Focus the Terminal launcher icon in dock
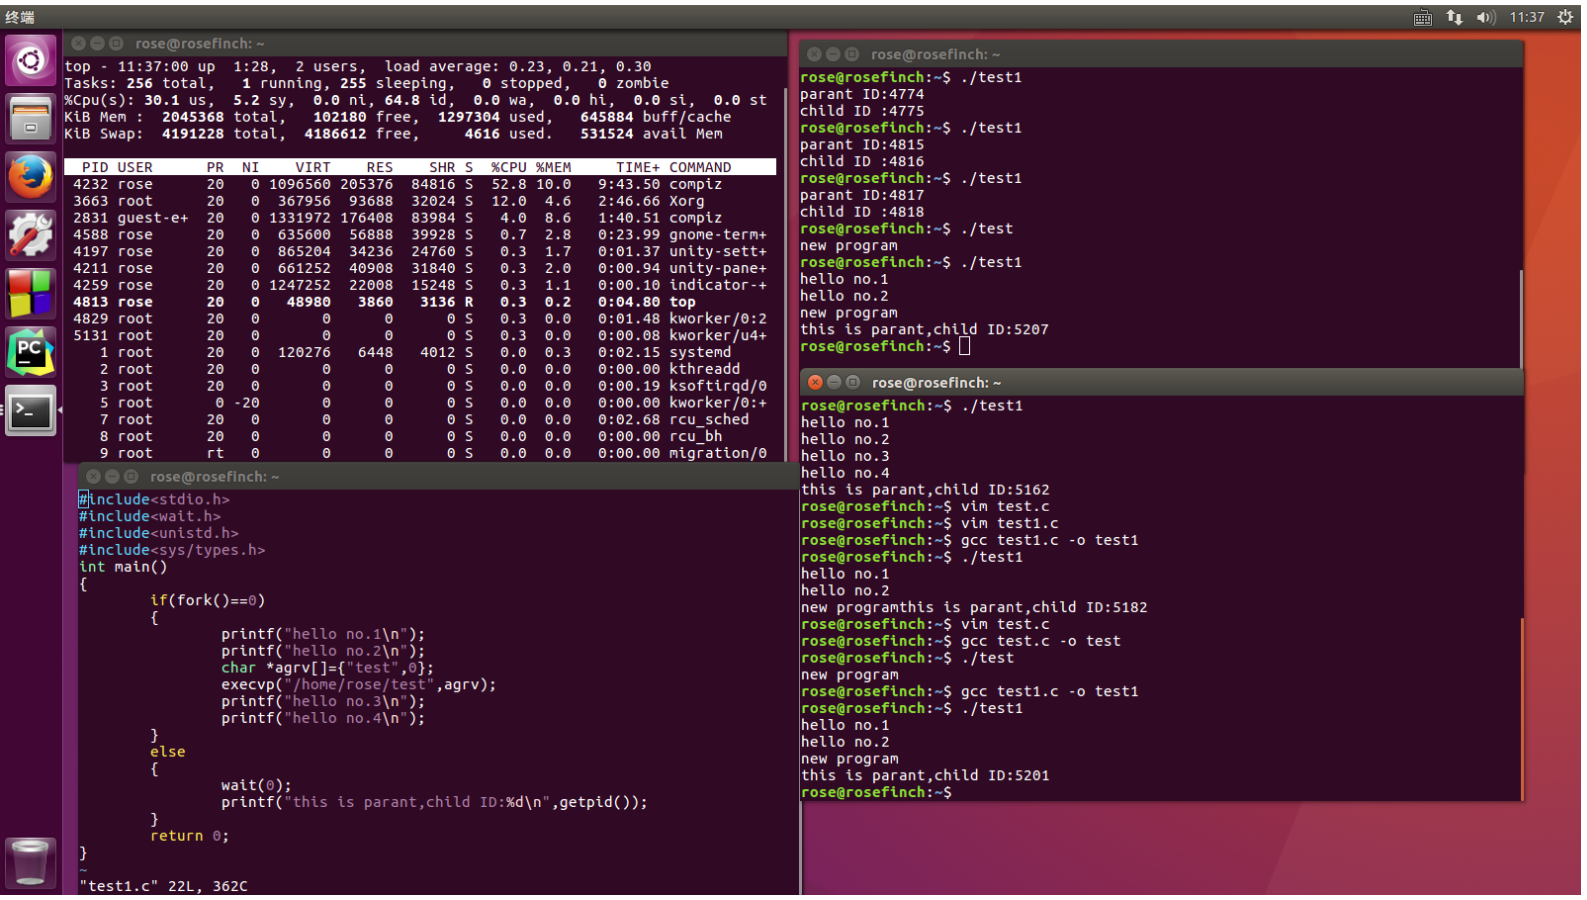This screenshot has height=900, width=1587. (31, 411)
